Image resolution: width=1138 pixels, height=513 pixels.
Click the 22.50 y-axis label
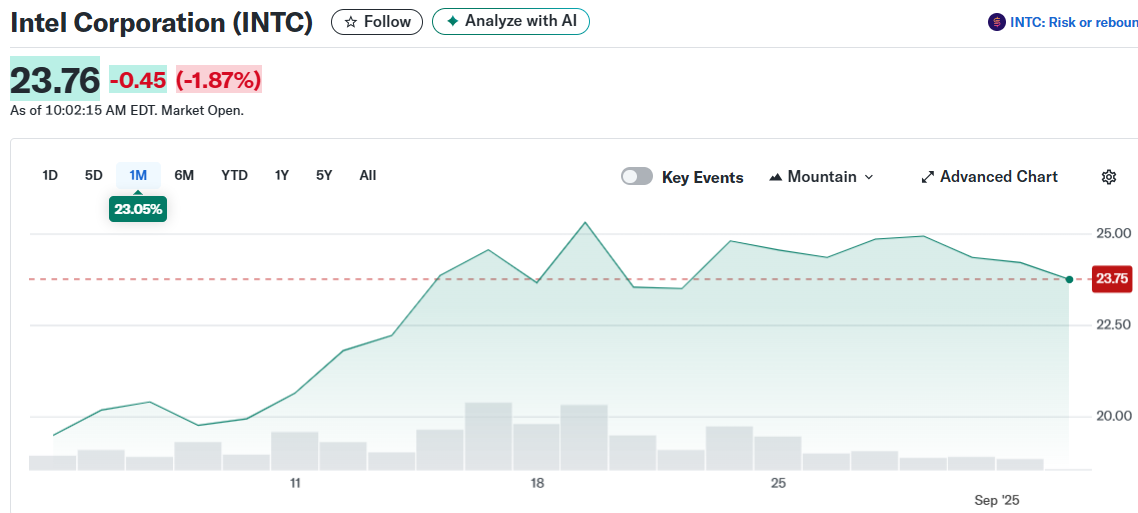tap(1113, 324)
